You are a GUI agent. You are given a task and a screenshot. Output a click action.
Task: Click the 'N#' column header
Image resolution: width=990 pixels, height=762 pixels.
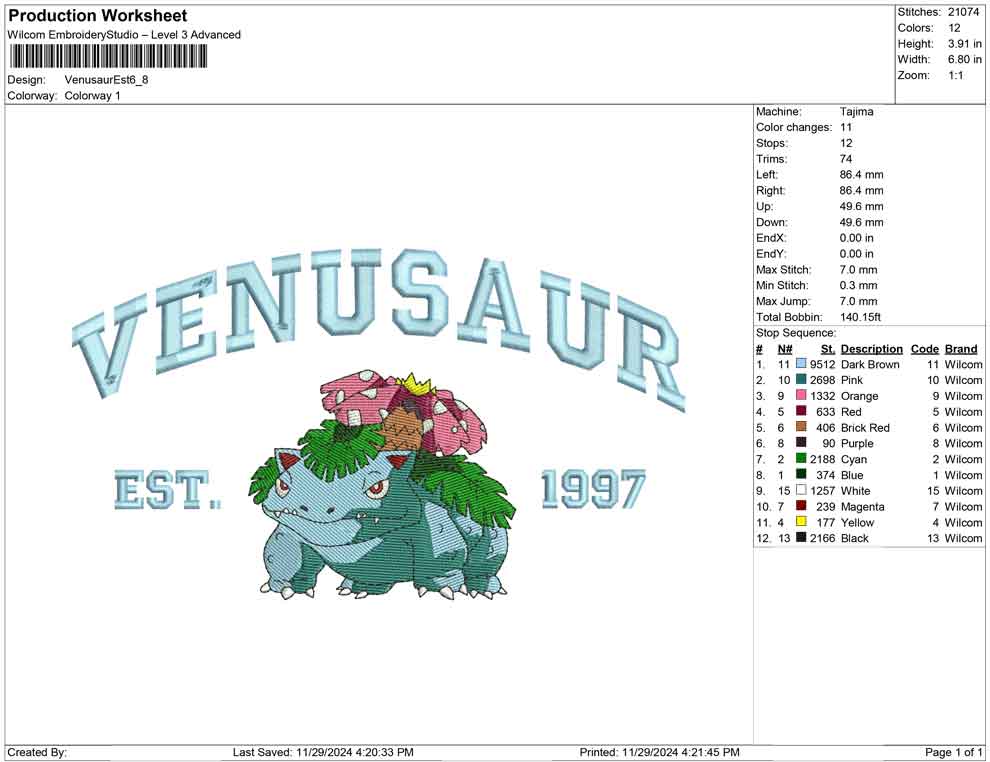(785, 348)
